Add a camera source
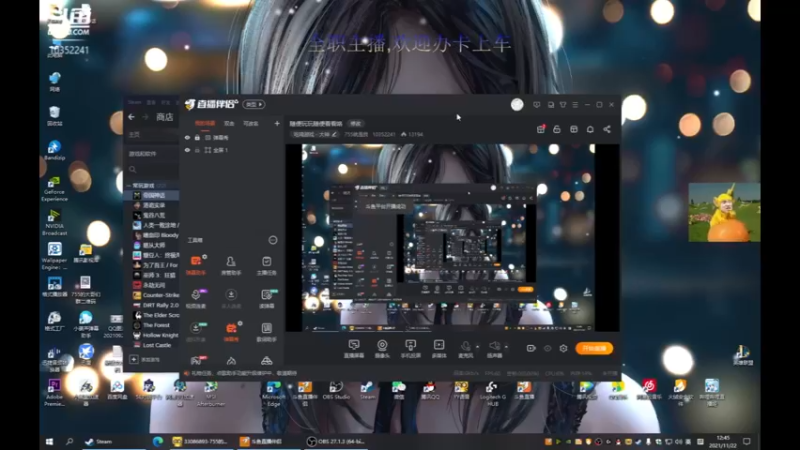Screen dimensions: 800x450 (x=382, y=348)
